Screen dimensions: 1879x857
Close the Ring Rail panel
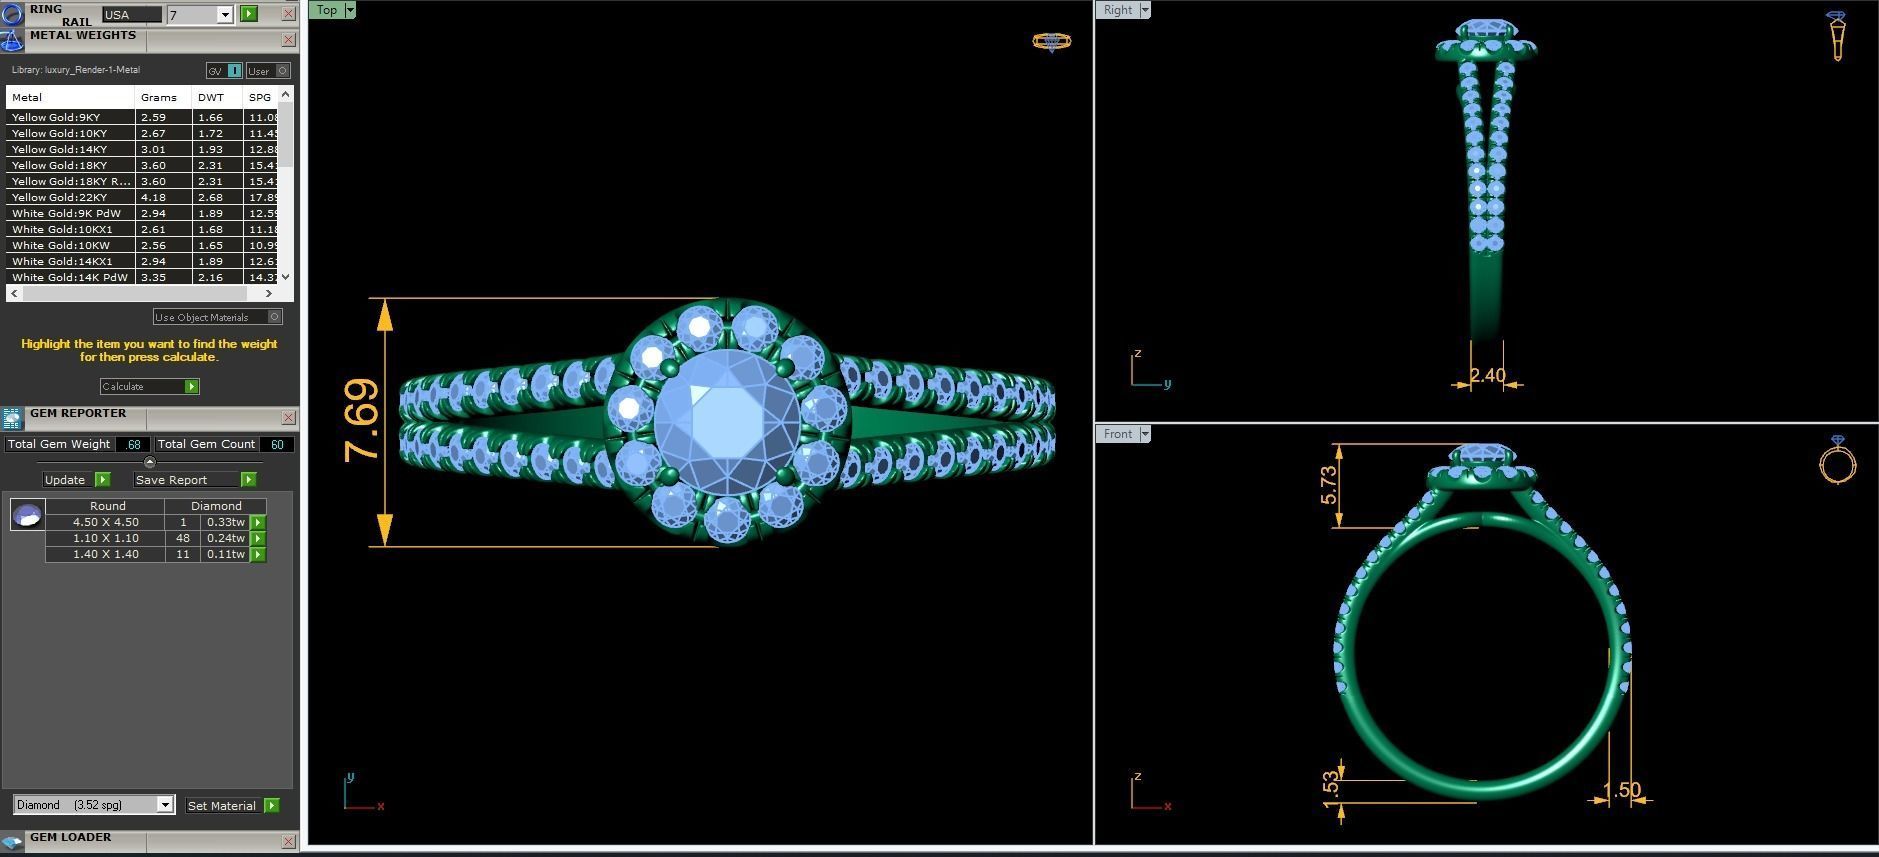288,14
